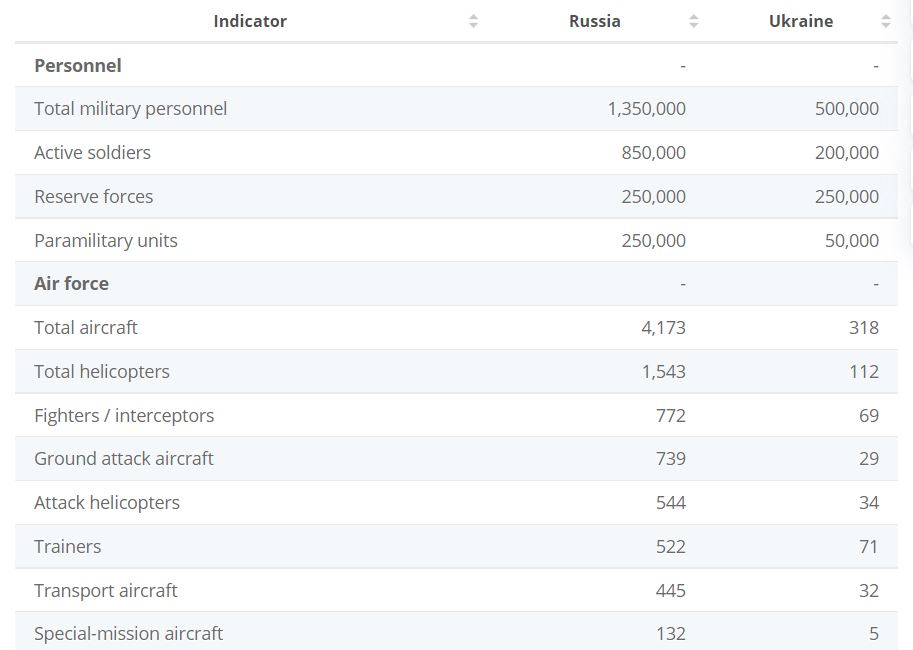Select the Reserve forces row label

[94, 196]
